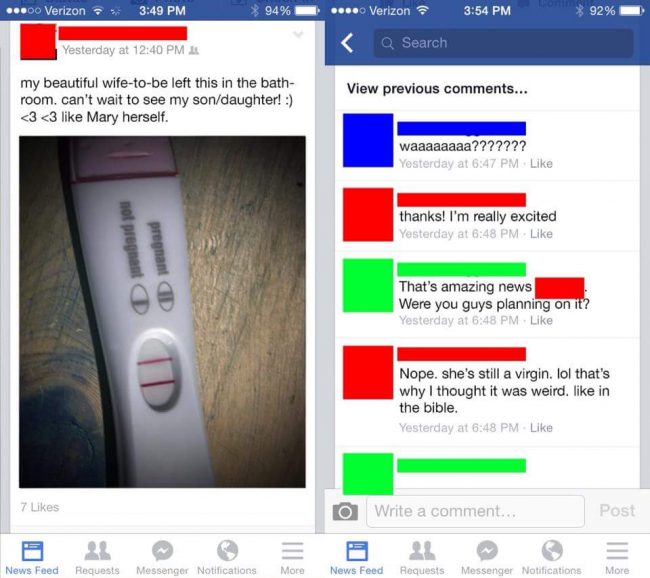Screen dimensions: 650x578
Task: Click inside the Search field
Action: (503, 43)
